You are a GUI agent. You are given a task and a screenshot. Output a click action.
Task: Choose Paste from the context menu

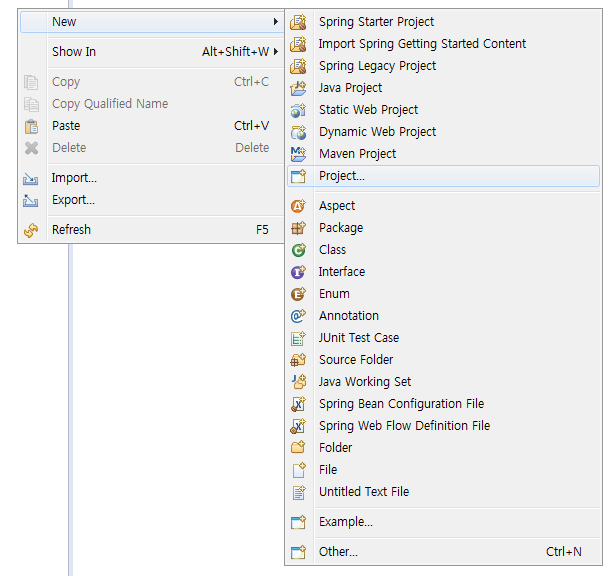pyautogui.click(x=152, y=126)
